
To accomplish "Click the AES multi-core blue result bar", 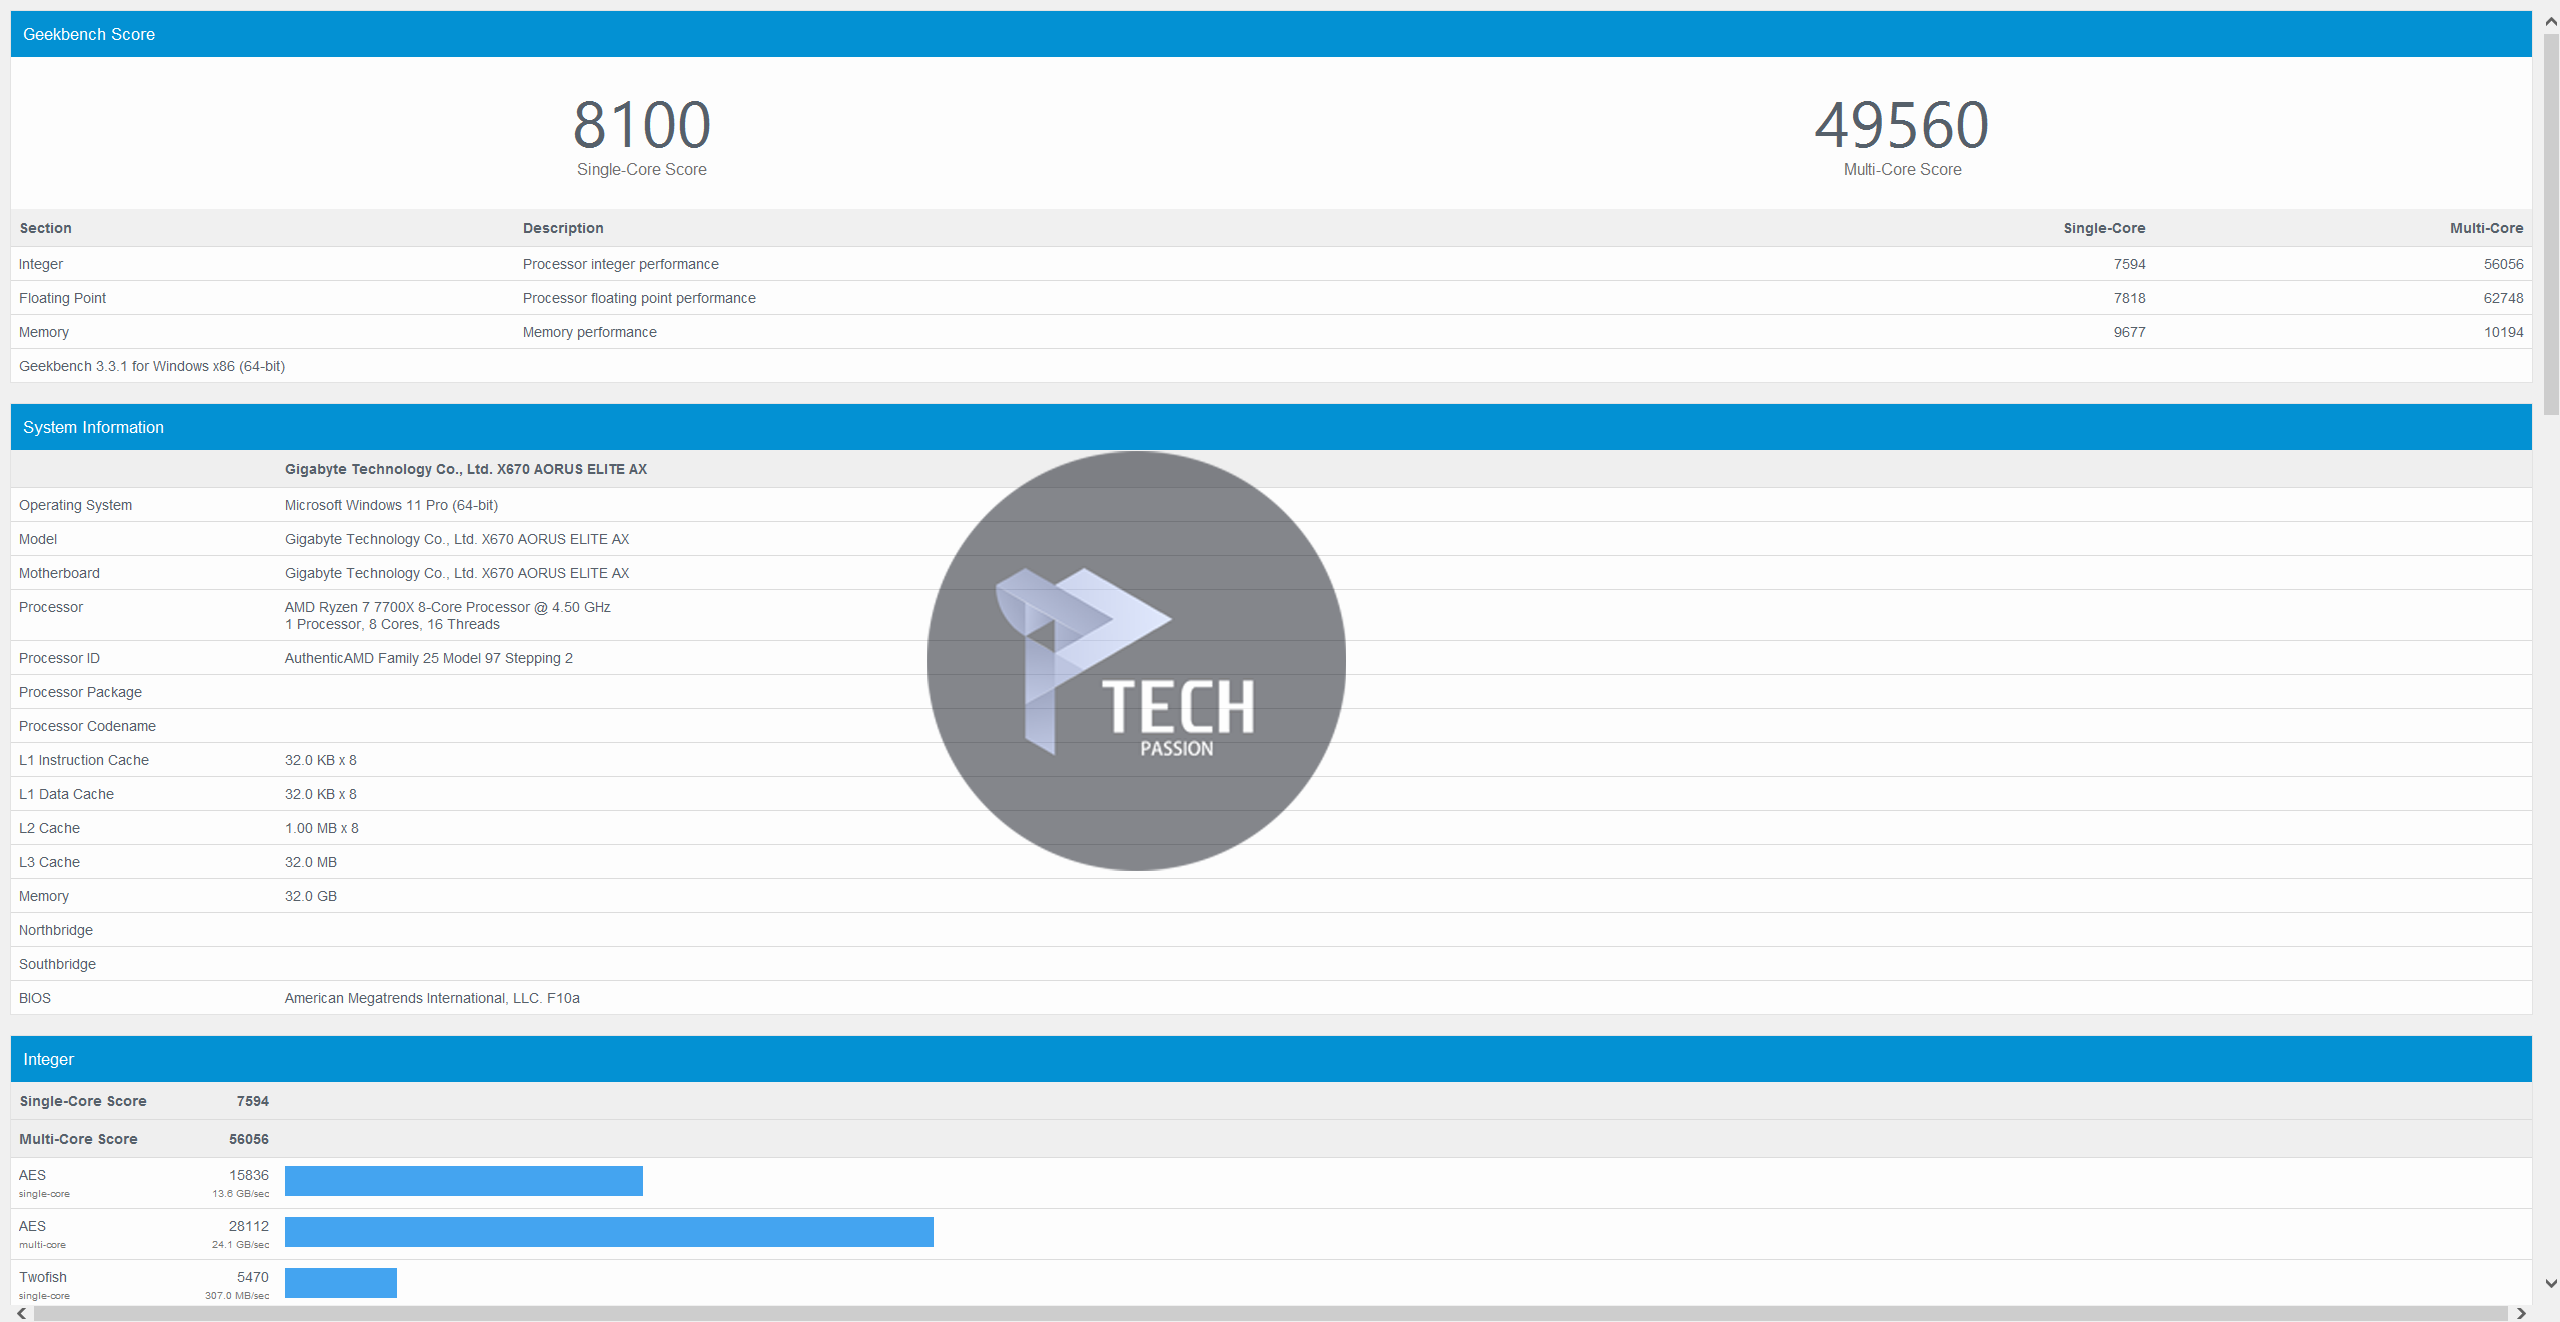I will point(608,1232).
